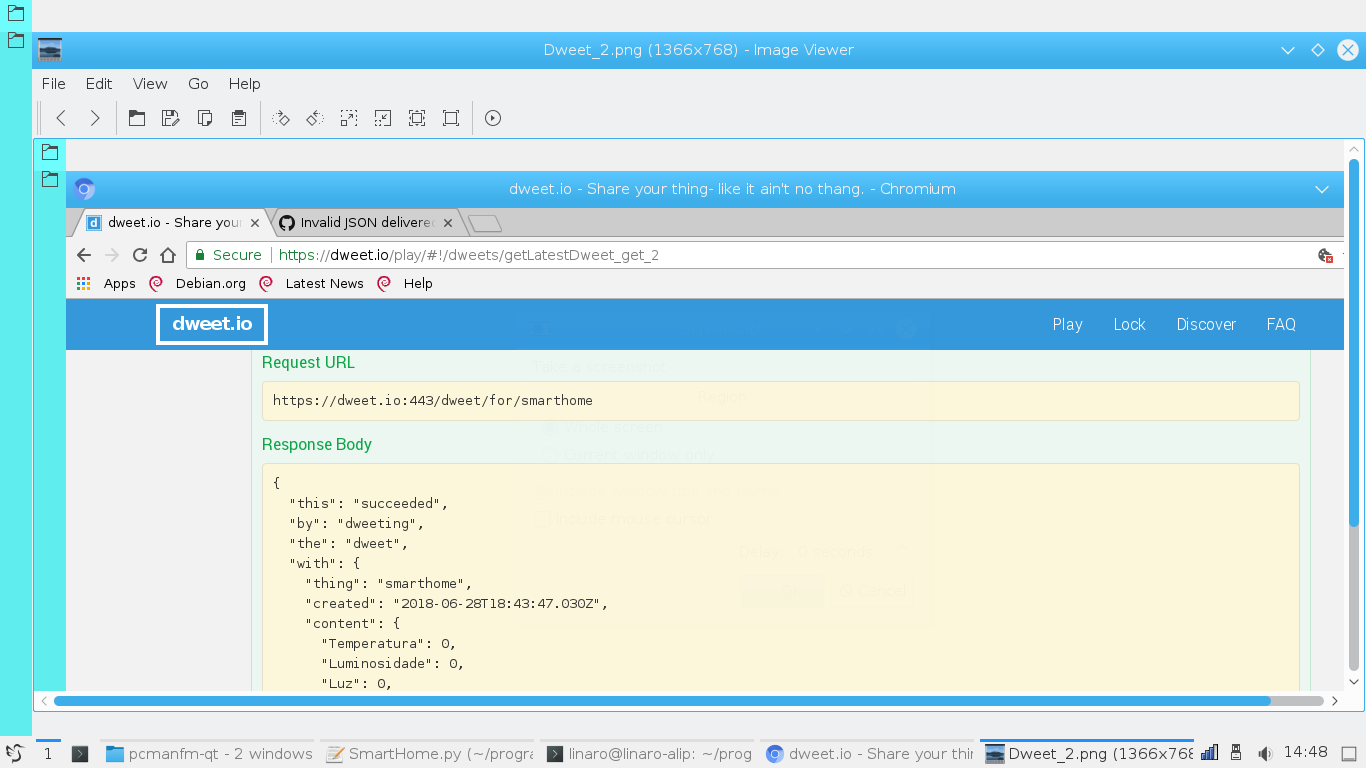Show the image at original size
The width and height of the screenshot is (1366, 768).
(451, 118)
